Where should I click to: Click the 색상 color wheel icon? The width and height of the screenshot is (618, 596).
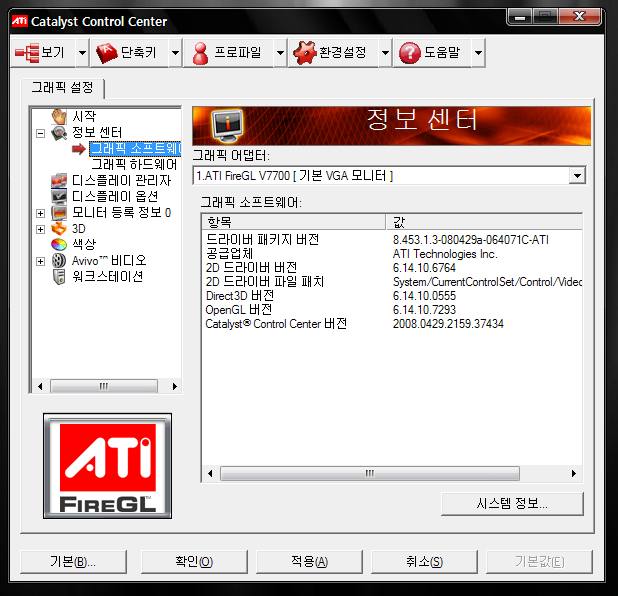(x=59, y=244)
